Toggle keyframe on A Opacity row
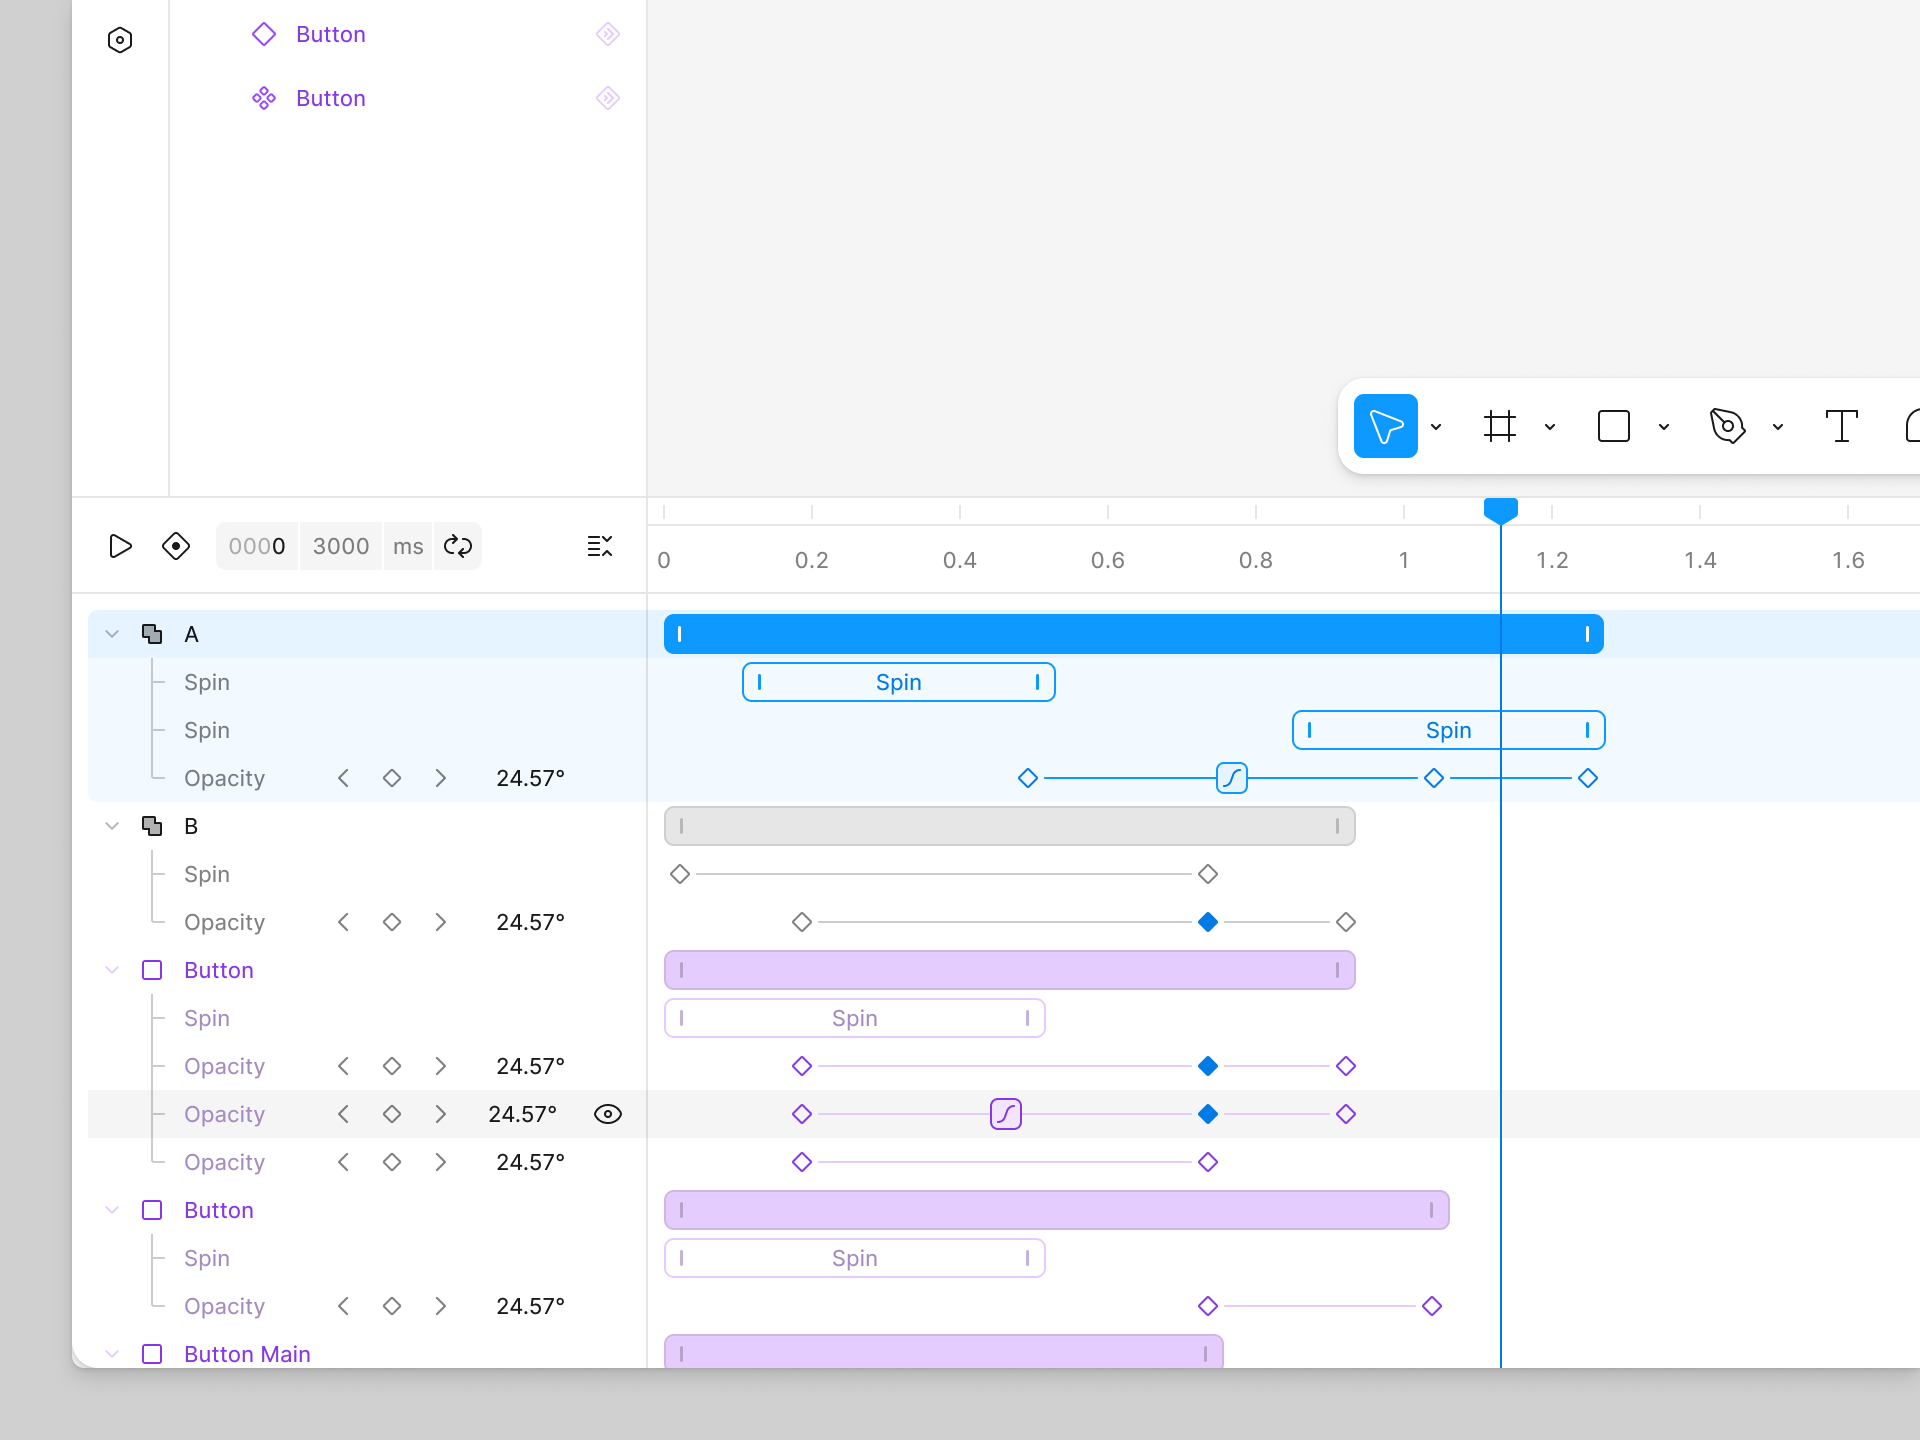The height and width of the screenshot is (1440, 1920). pyautogui.click(x=392, y=778)
